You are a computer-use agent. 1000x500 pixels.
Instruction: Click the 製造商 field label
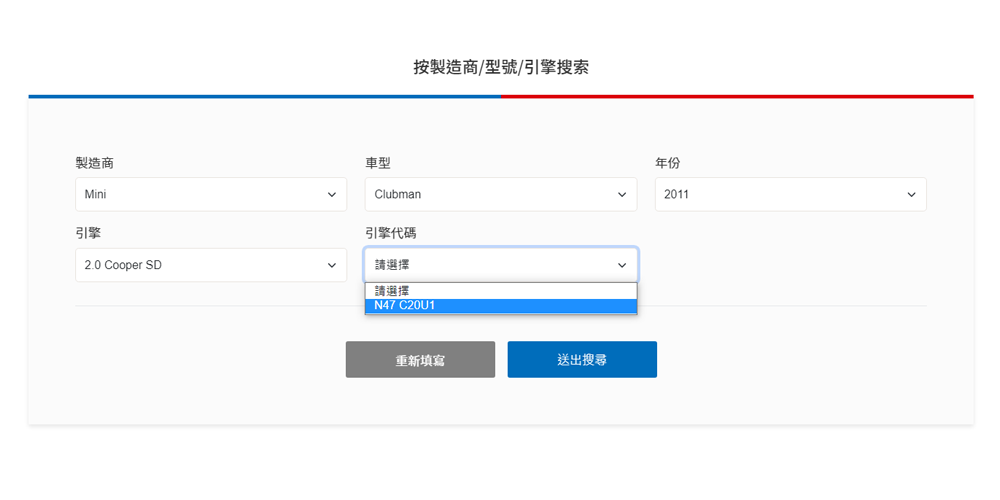pos(94,163)
